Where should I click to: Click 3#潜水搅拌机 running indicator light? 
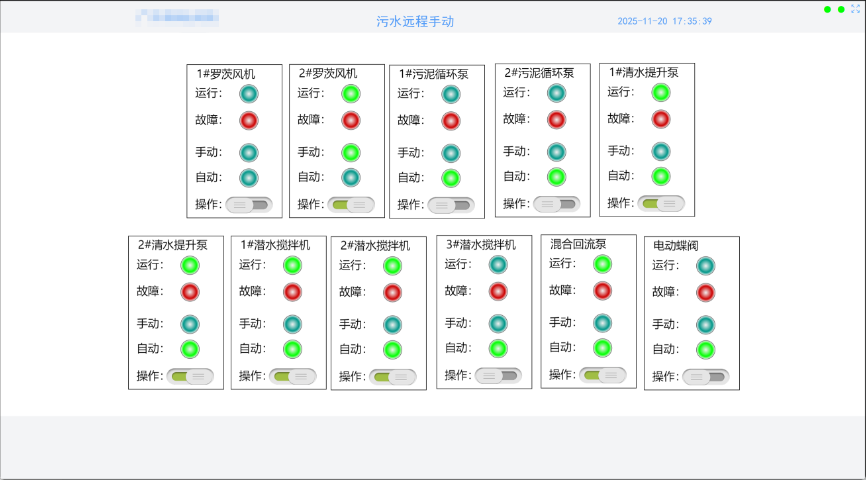498,265
